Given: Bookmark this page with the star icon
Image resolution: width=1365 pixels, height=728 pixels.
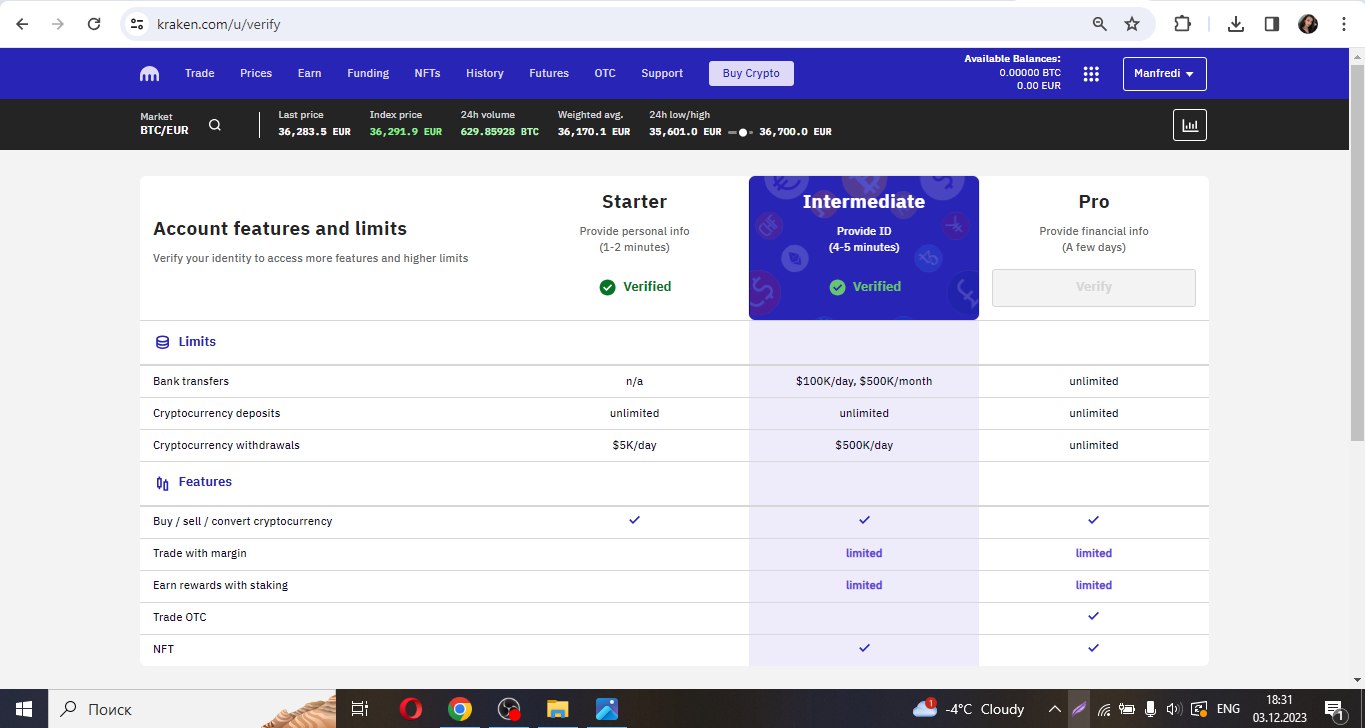Looking at the screenshot, I should pos(1132,24).
